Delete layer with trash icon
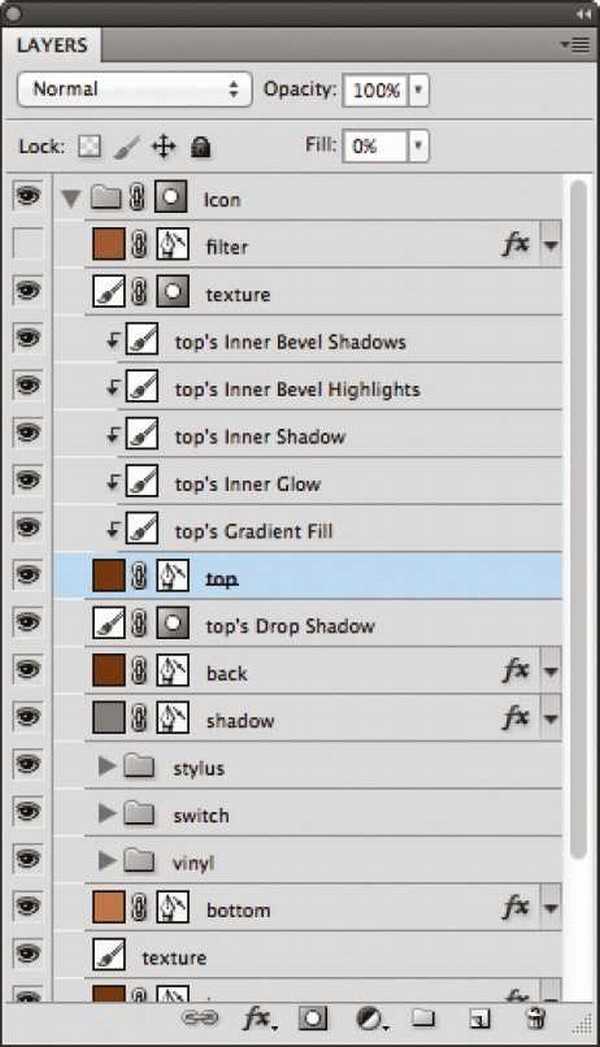 [536, 1018]
